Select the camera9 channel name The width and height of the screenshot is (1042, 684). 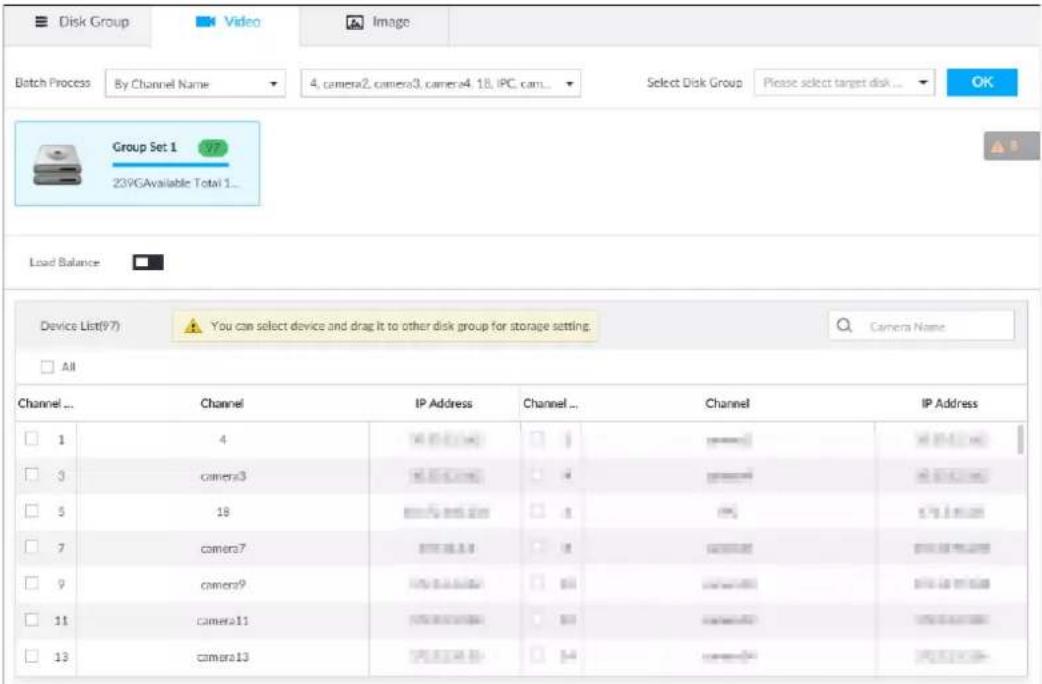point(223,585)
